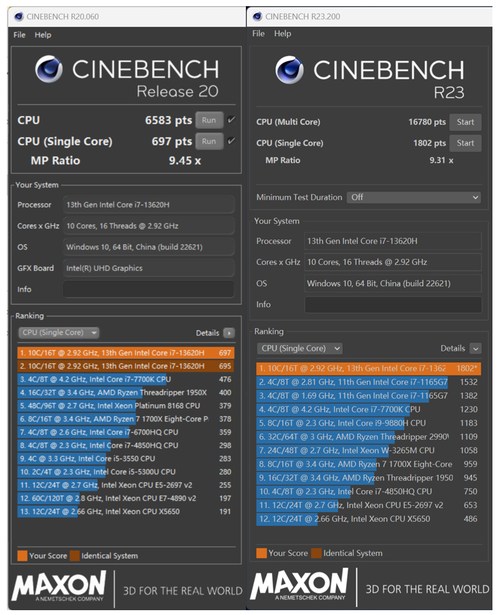
Task: Open the Minimum Test Duration dropdown
Action: tap(414, 197)
